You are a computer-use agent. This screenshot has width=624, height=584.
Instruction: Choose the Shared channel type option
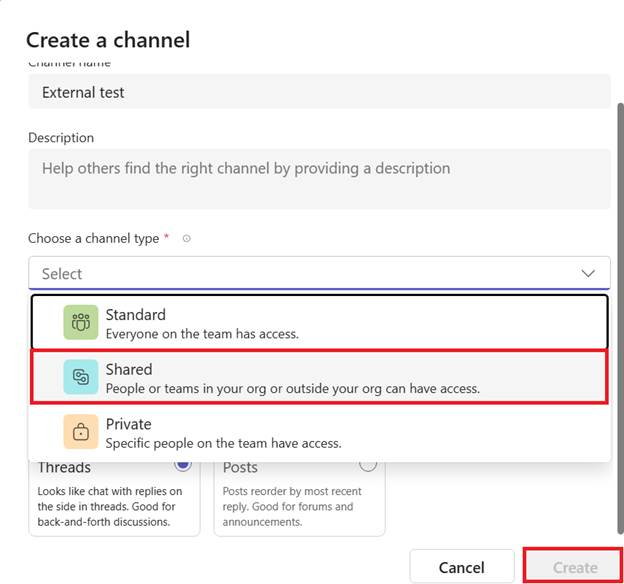(x=319, y=377)
